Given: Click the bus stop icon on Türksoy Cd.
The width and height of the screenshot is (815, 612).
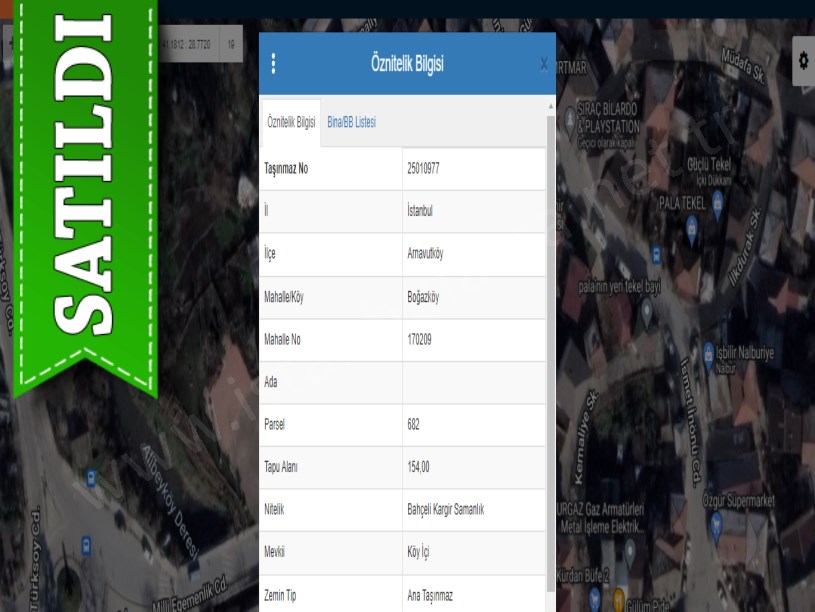Looking at the screenshot, I should (86, 546).
